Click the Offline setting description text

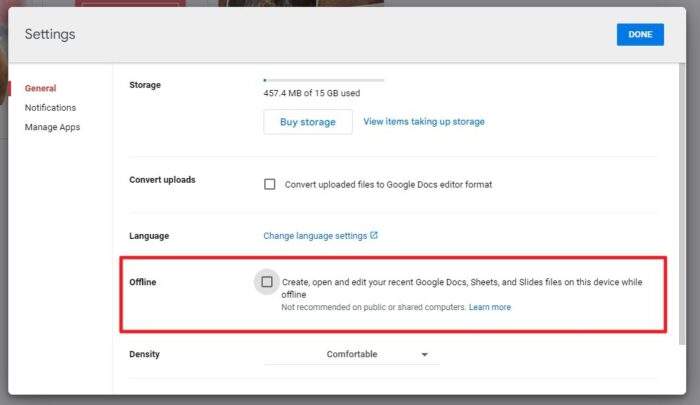462,288
